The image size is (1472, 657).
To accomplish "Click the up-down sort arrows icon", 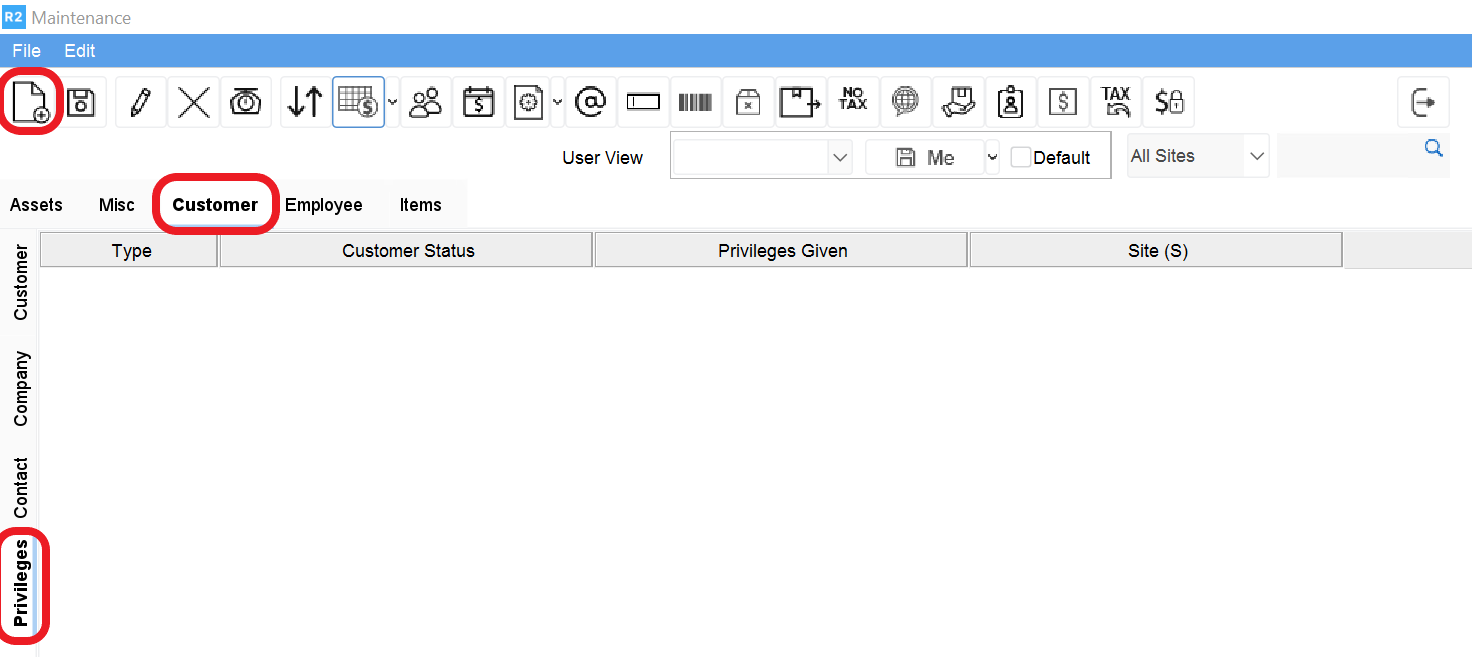I will (x=305, y=102).
